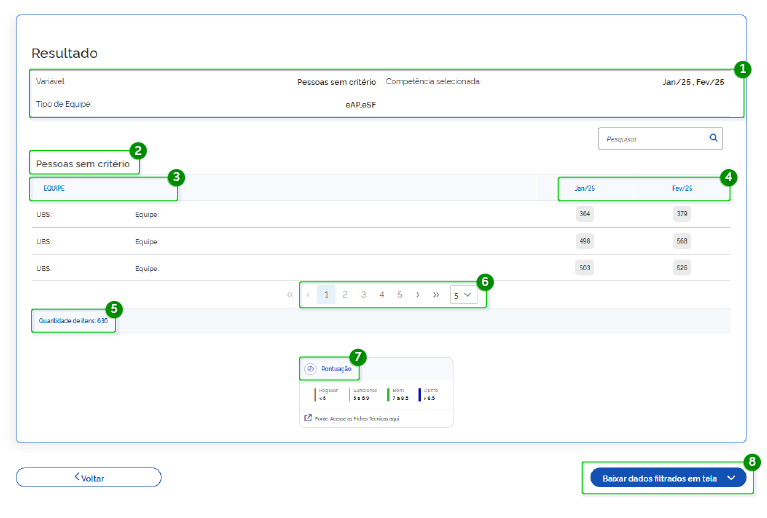This screenshot has width=767, height=518.
Task: Click the search magnifier icon
Action: coord(713,138)
